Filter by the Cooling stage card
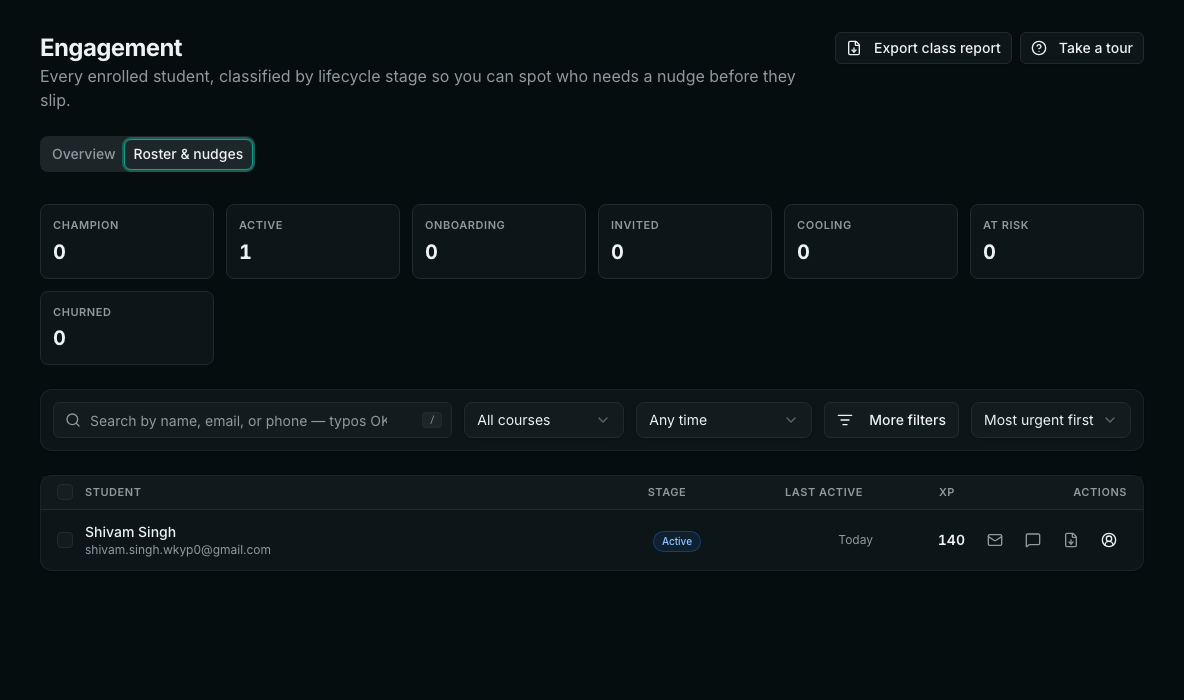This screenshot has width=1184, height=700. [871, 242]
